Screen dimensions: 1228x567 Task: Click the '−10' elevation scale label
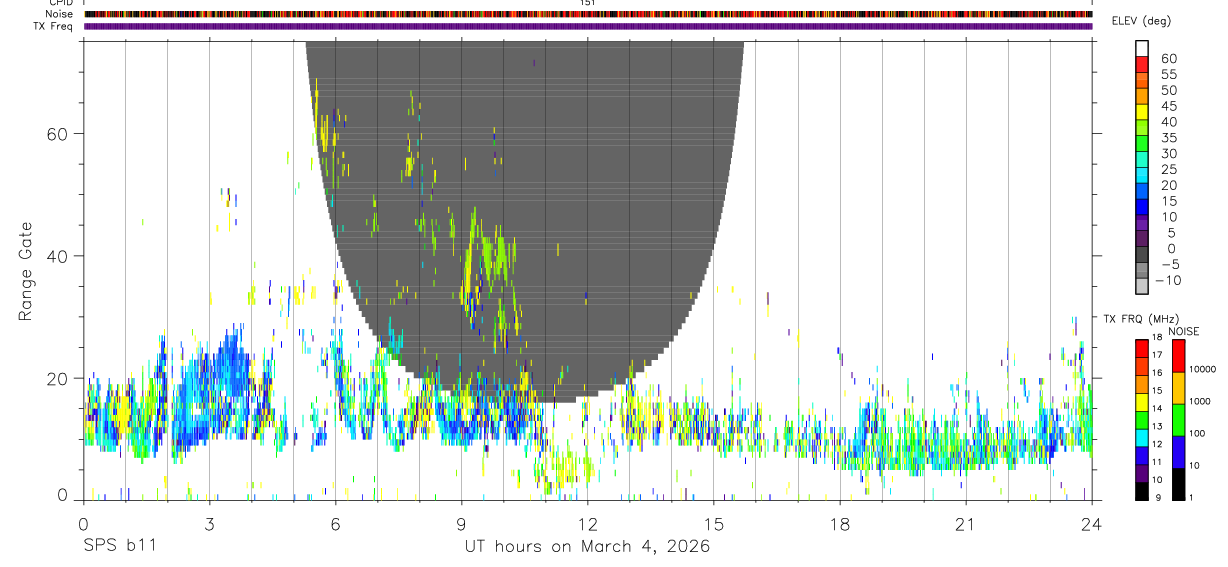[x=1167, y=280]
